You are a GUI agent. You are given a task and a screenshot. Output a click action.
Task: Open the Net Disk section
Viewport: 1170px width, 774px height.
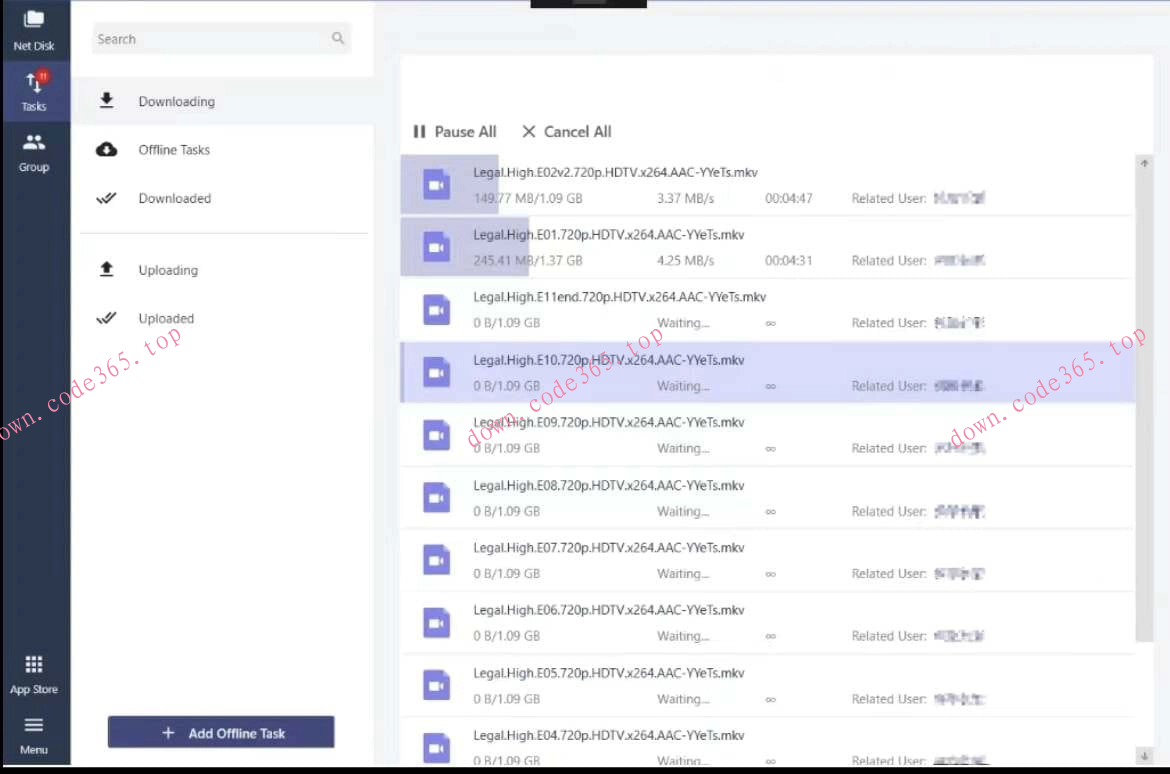click(34, 30)
